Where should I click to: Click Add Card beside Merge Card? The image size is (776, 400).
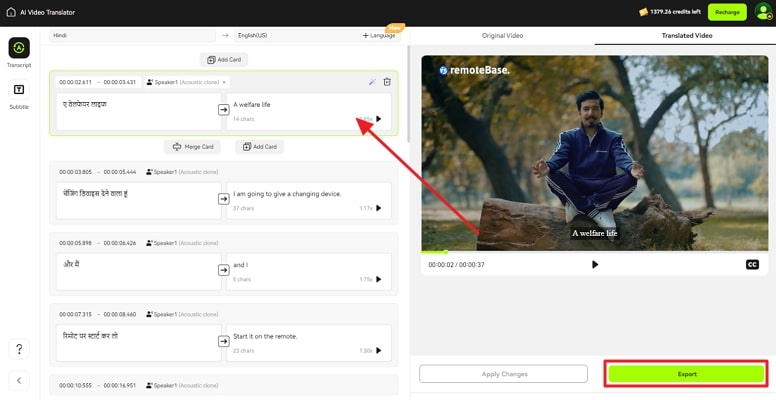click(259, 147)
